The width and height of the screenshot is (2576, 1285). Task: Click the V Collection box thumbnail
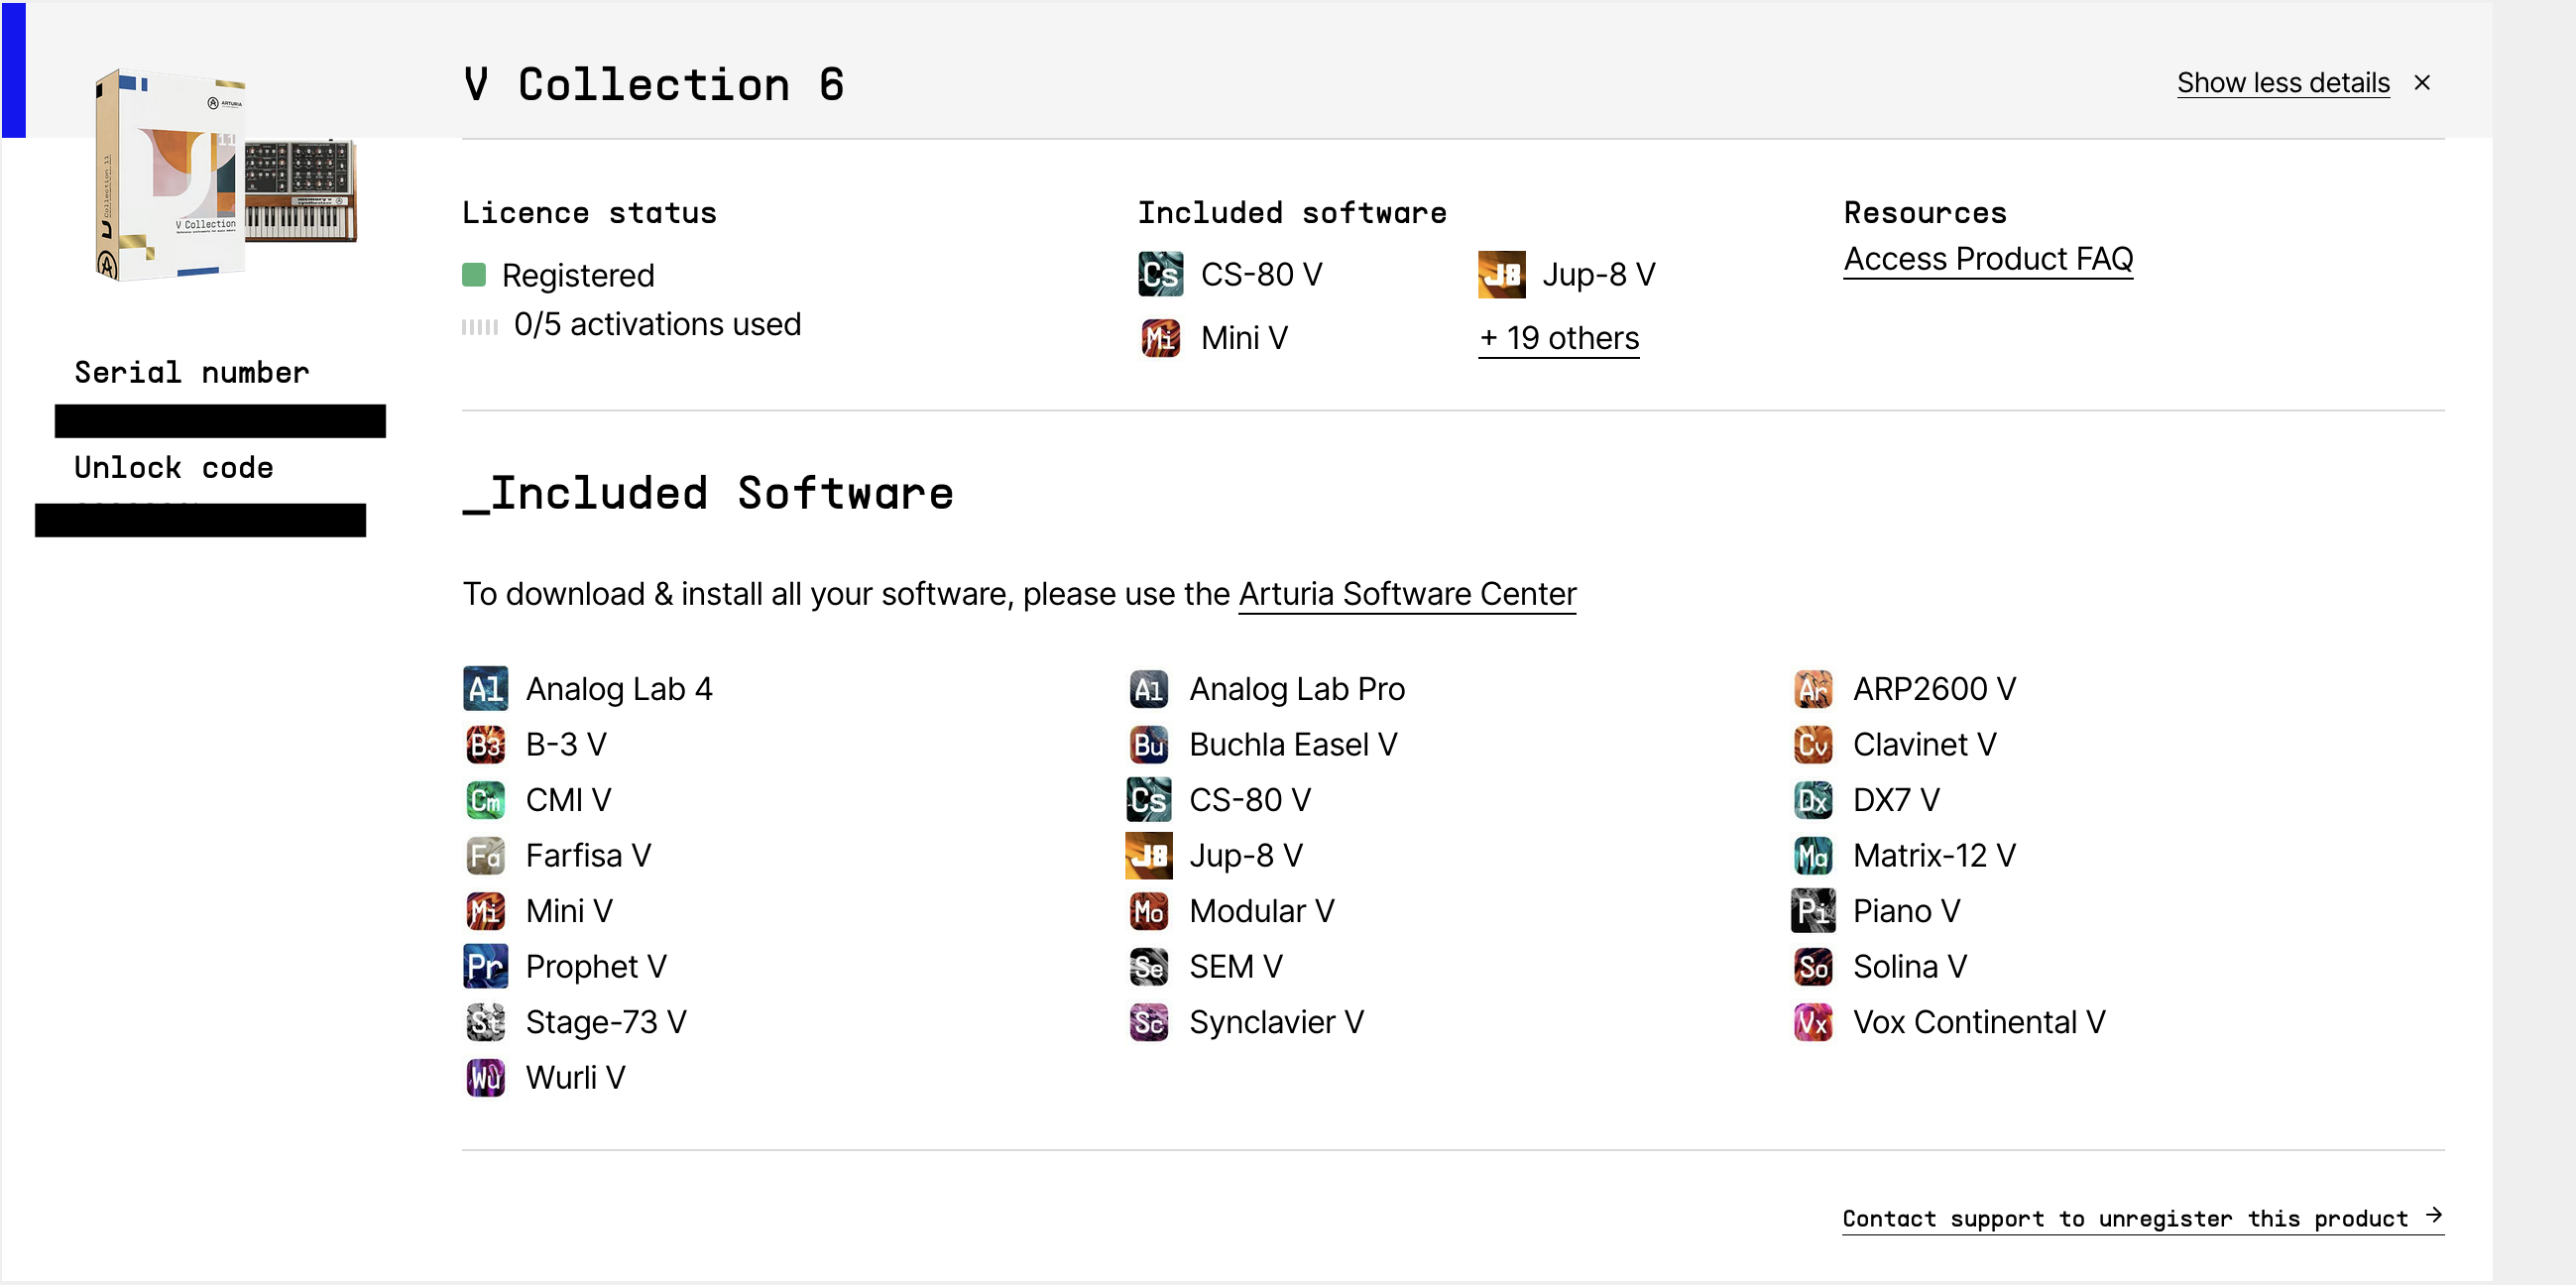pyautogui.click(x=225, y=175)
